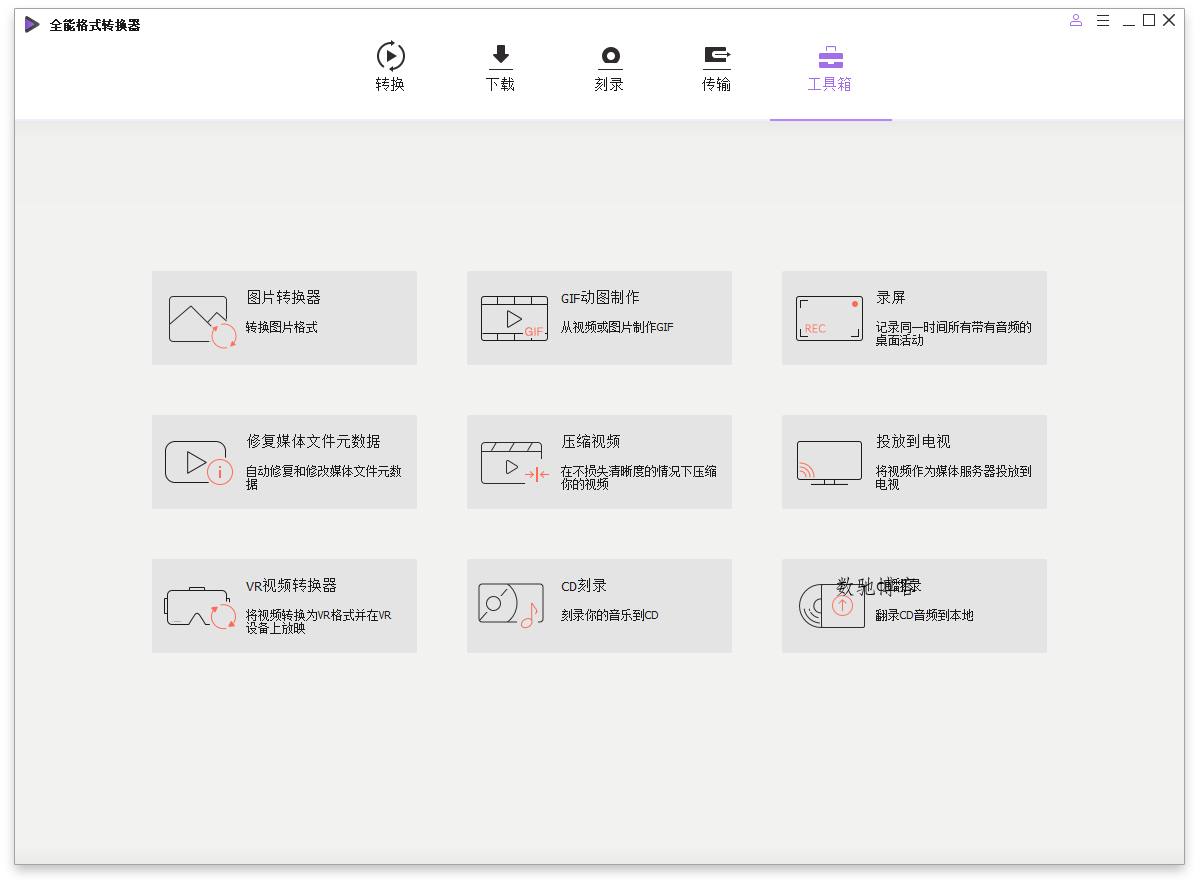This screenshot has height=888, width=1199.
Task: Click the CD刻录 disc icon
Action: [x=510, y=605]
